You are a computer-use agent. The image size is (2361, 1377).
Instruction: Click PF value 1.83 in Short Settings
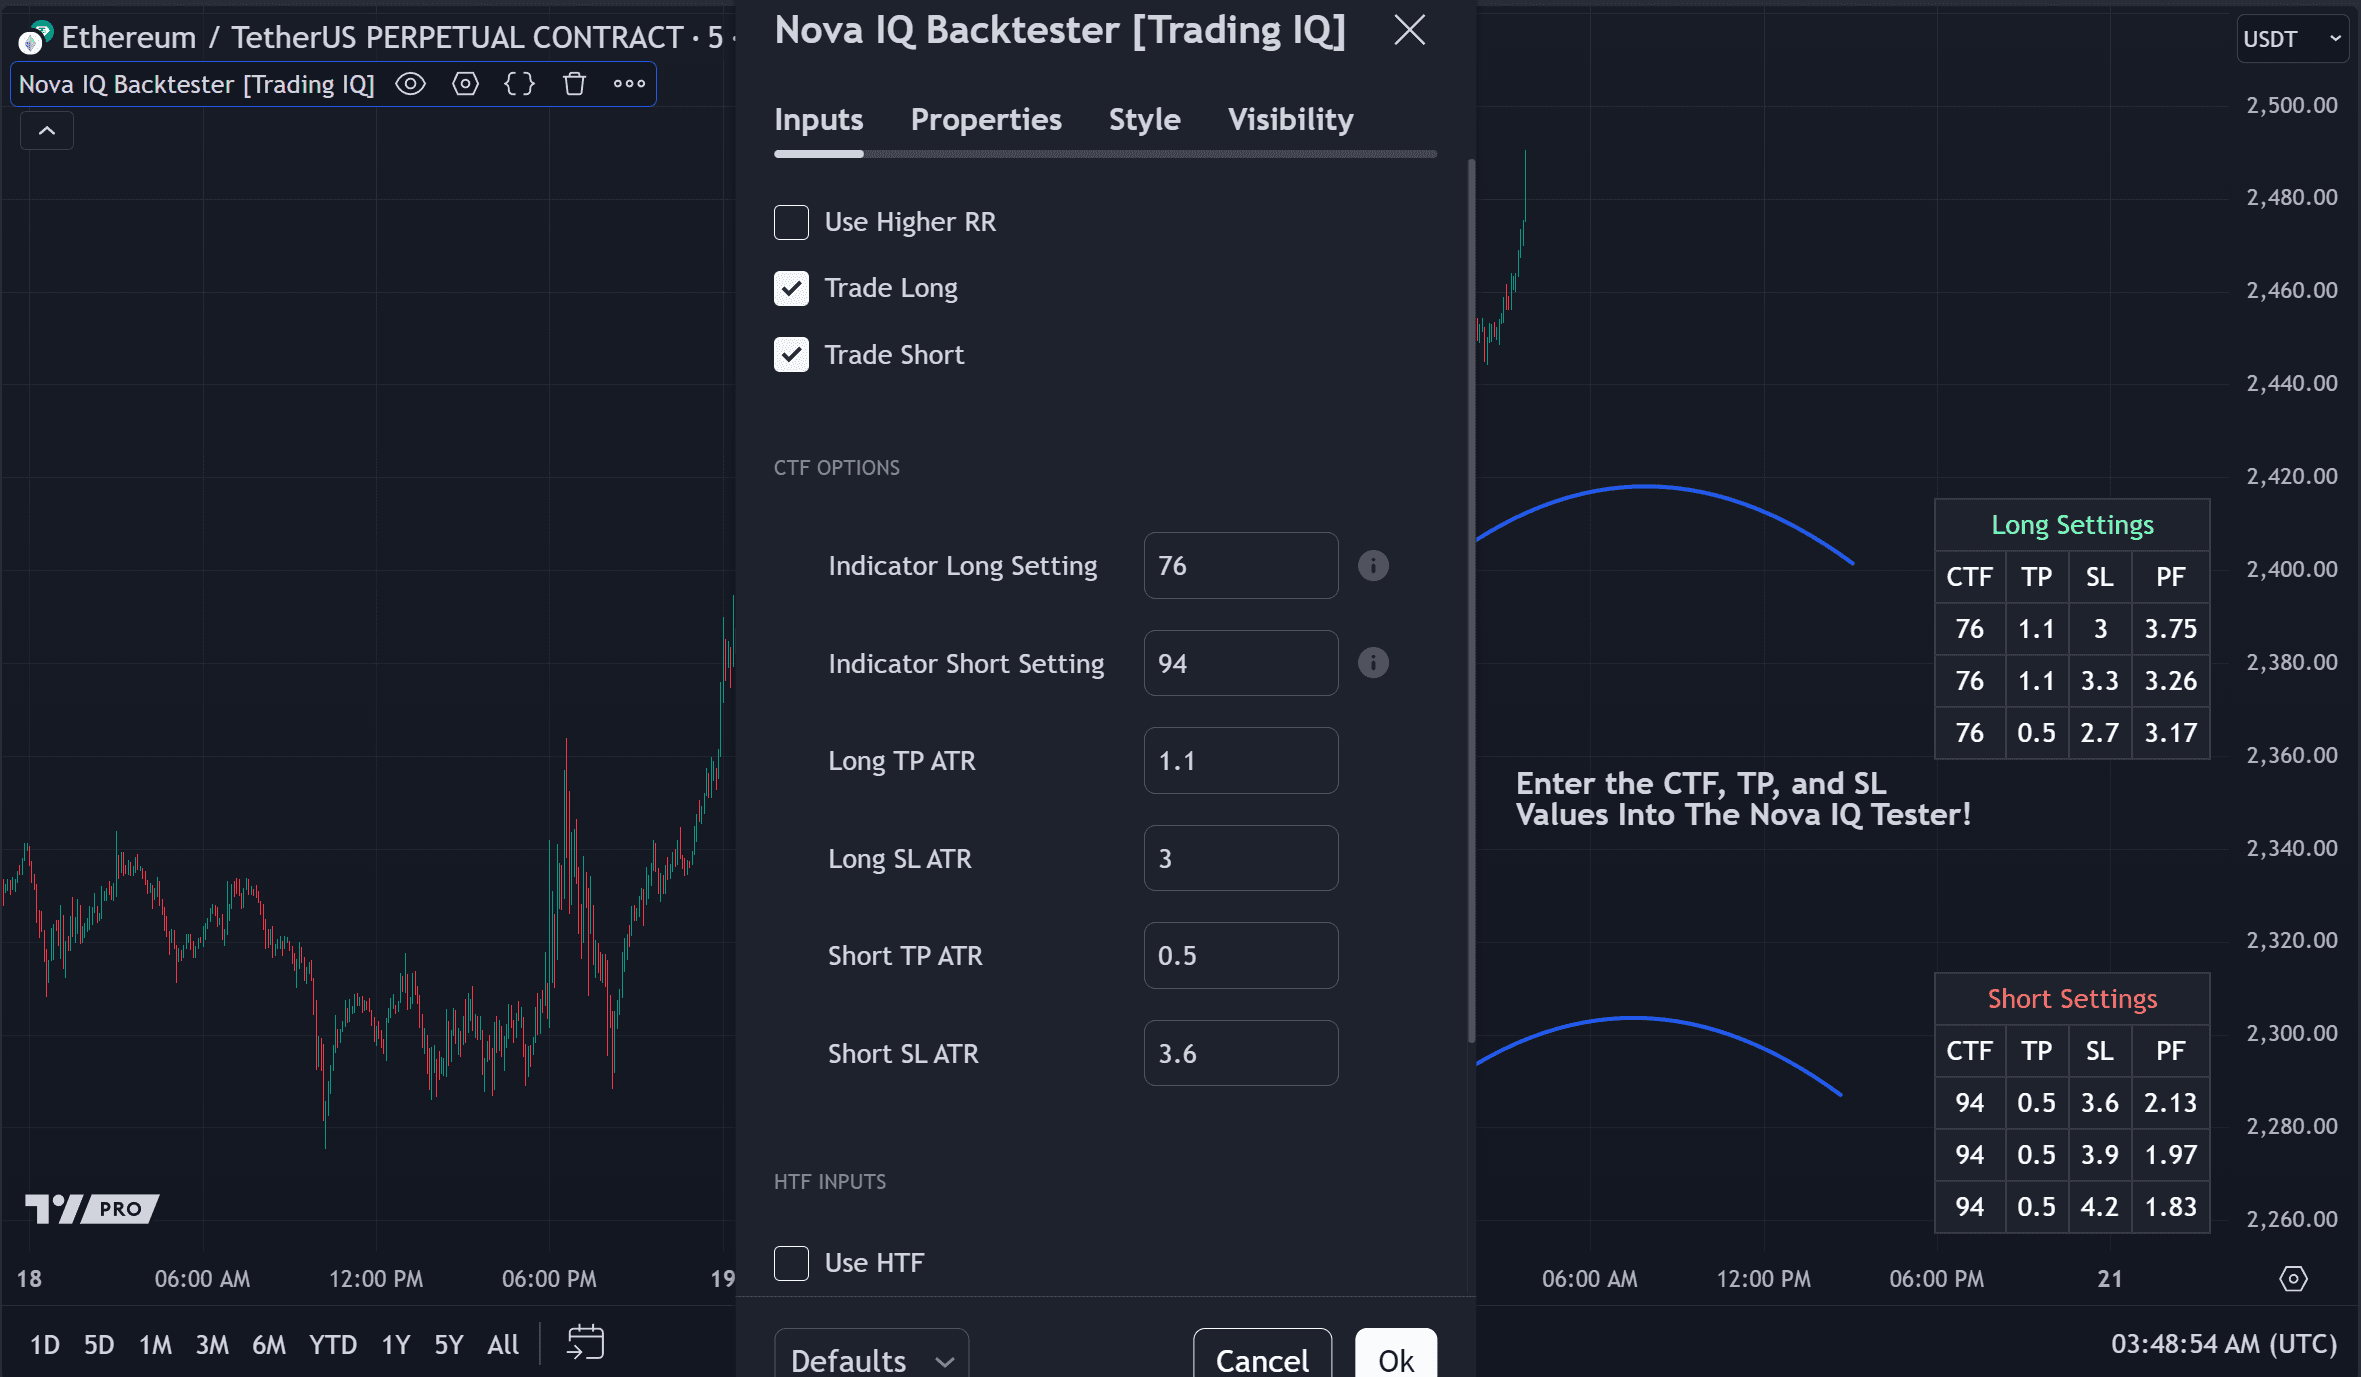point(2170,1207)
